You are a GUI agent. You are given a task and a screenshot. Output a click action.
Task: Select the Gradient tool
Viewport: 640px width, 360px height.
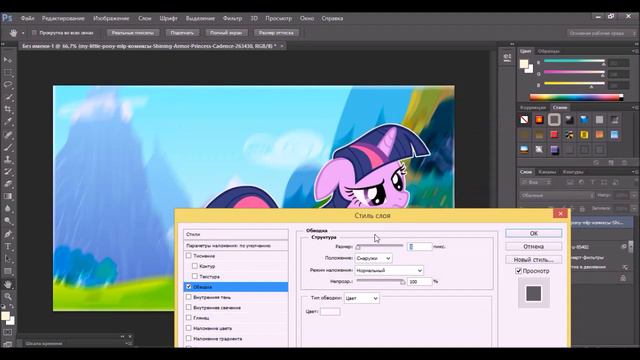point(8,196)
